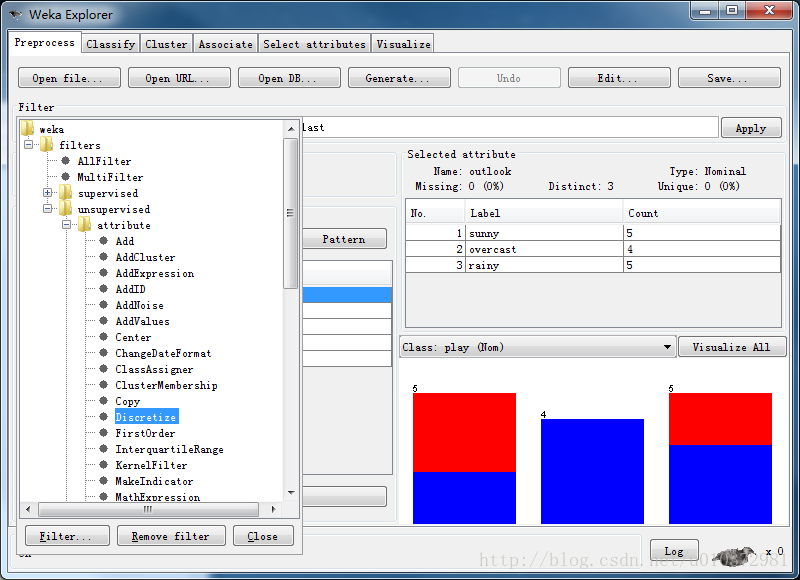
Task: Click the Open file... button
Action: (69, 78)
